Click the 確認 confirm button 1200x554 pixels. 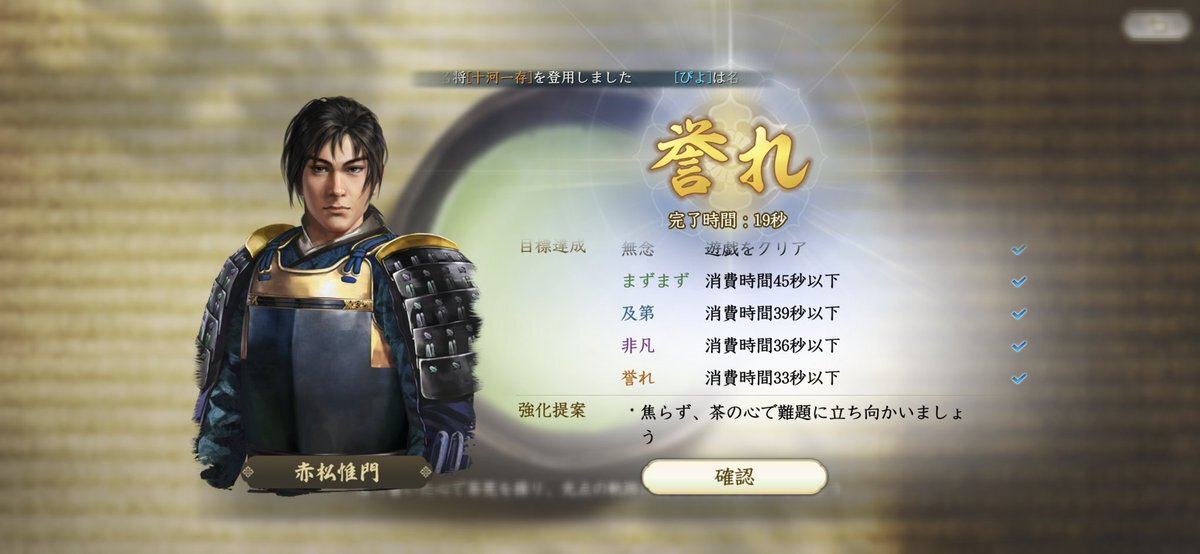pyautogui.click(x=734, y=477)
